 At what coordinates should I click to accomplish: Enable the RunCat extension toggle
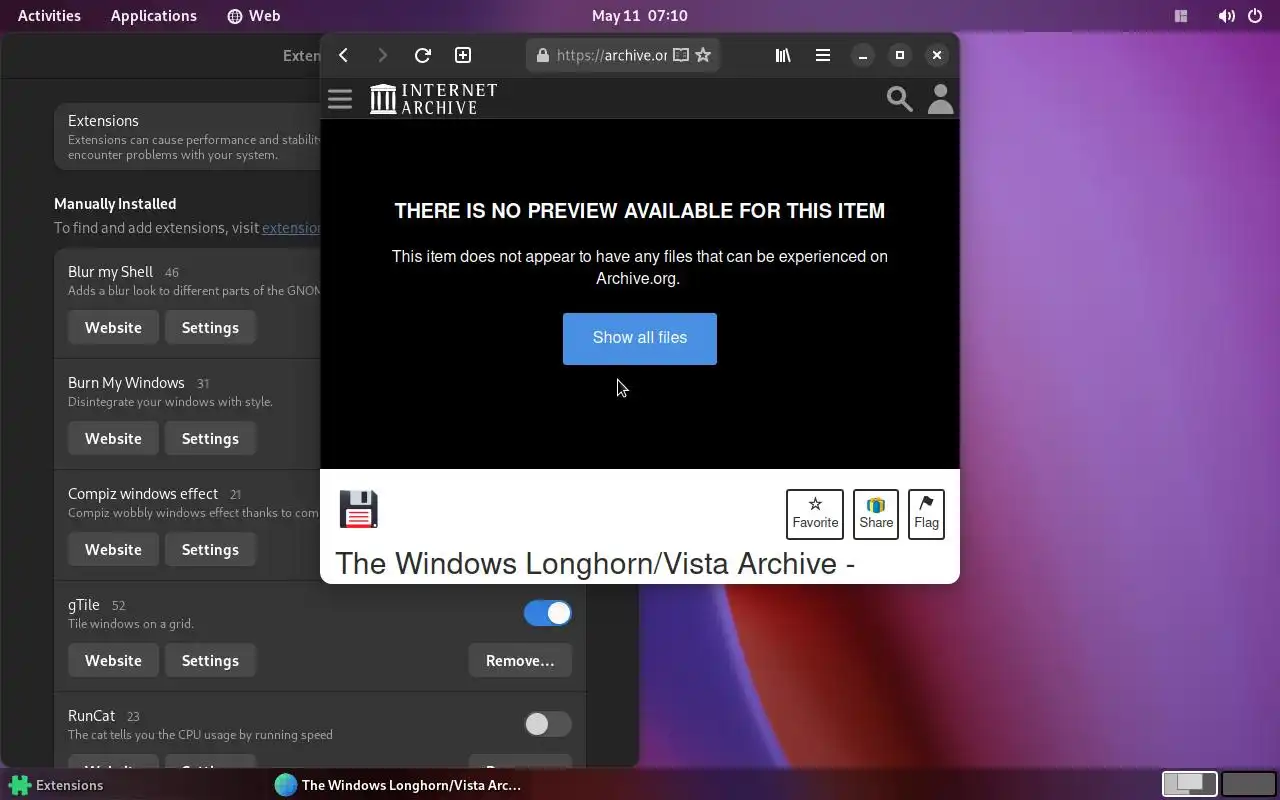pyautogui.click(x=548, y=724)
